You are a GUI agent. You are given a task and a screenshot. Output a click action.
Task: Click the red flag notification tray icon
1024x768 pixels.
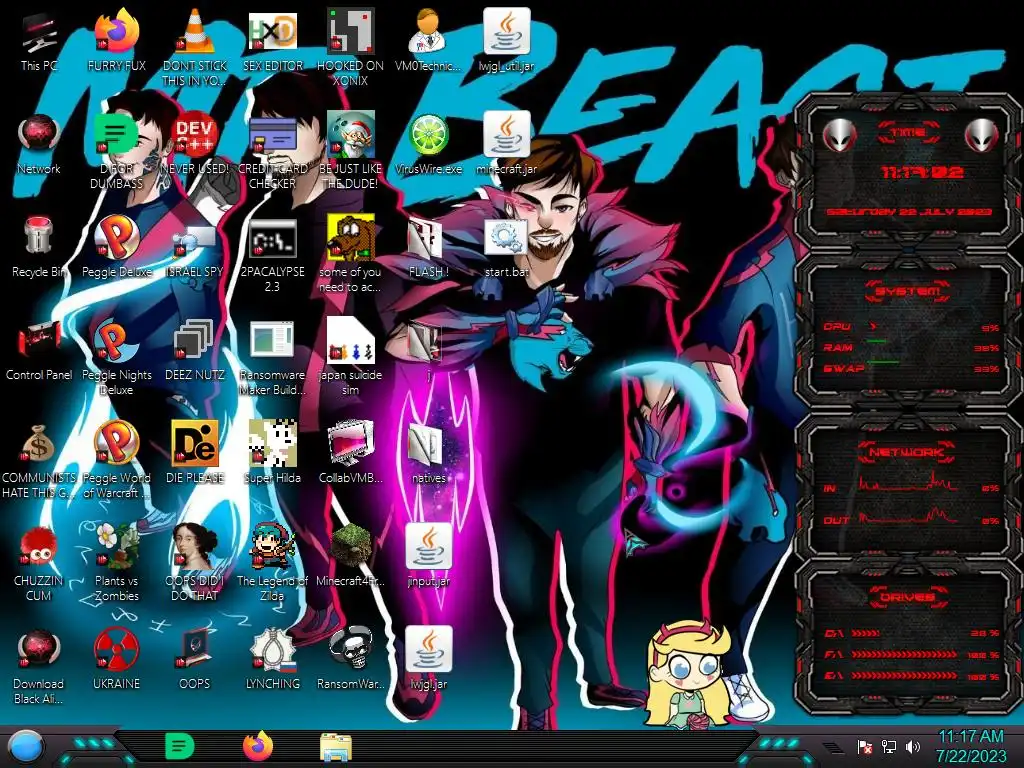pyautogui.click(x=865, y=746)
